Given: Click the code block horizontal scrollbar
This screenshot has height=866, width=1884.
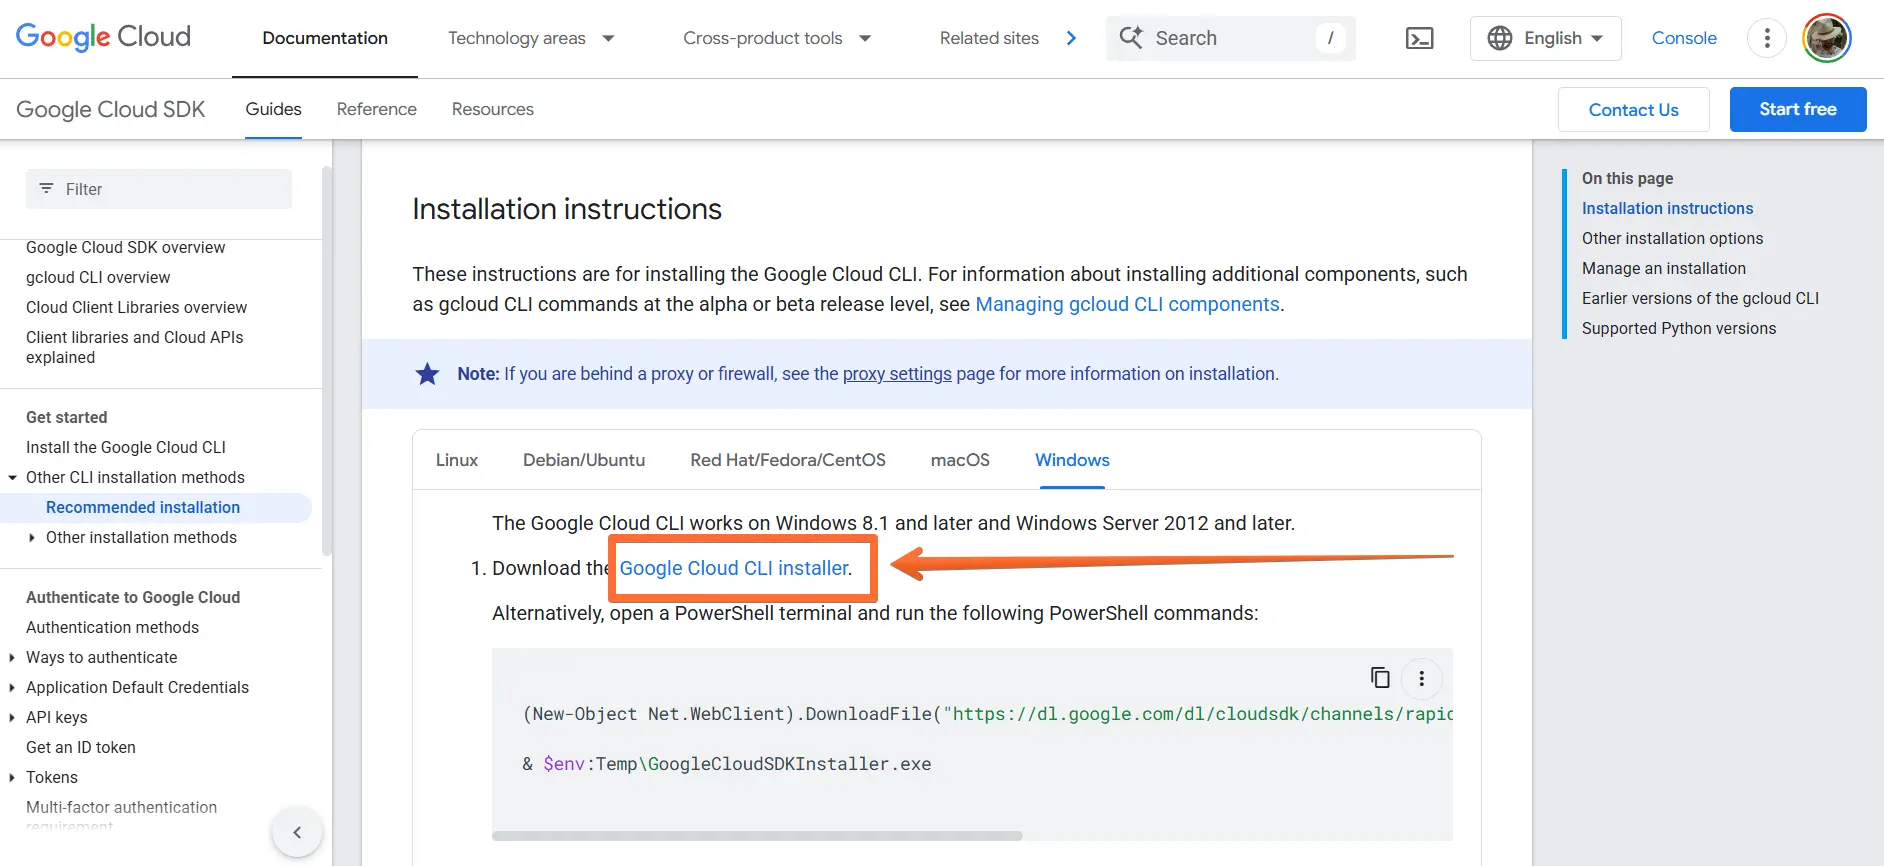Looking at the screenshot, I should coord(757,835).
